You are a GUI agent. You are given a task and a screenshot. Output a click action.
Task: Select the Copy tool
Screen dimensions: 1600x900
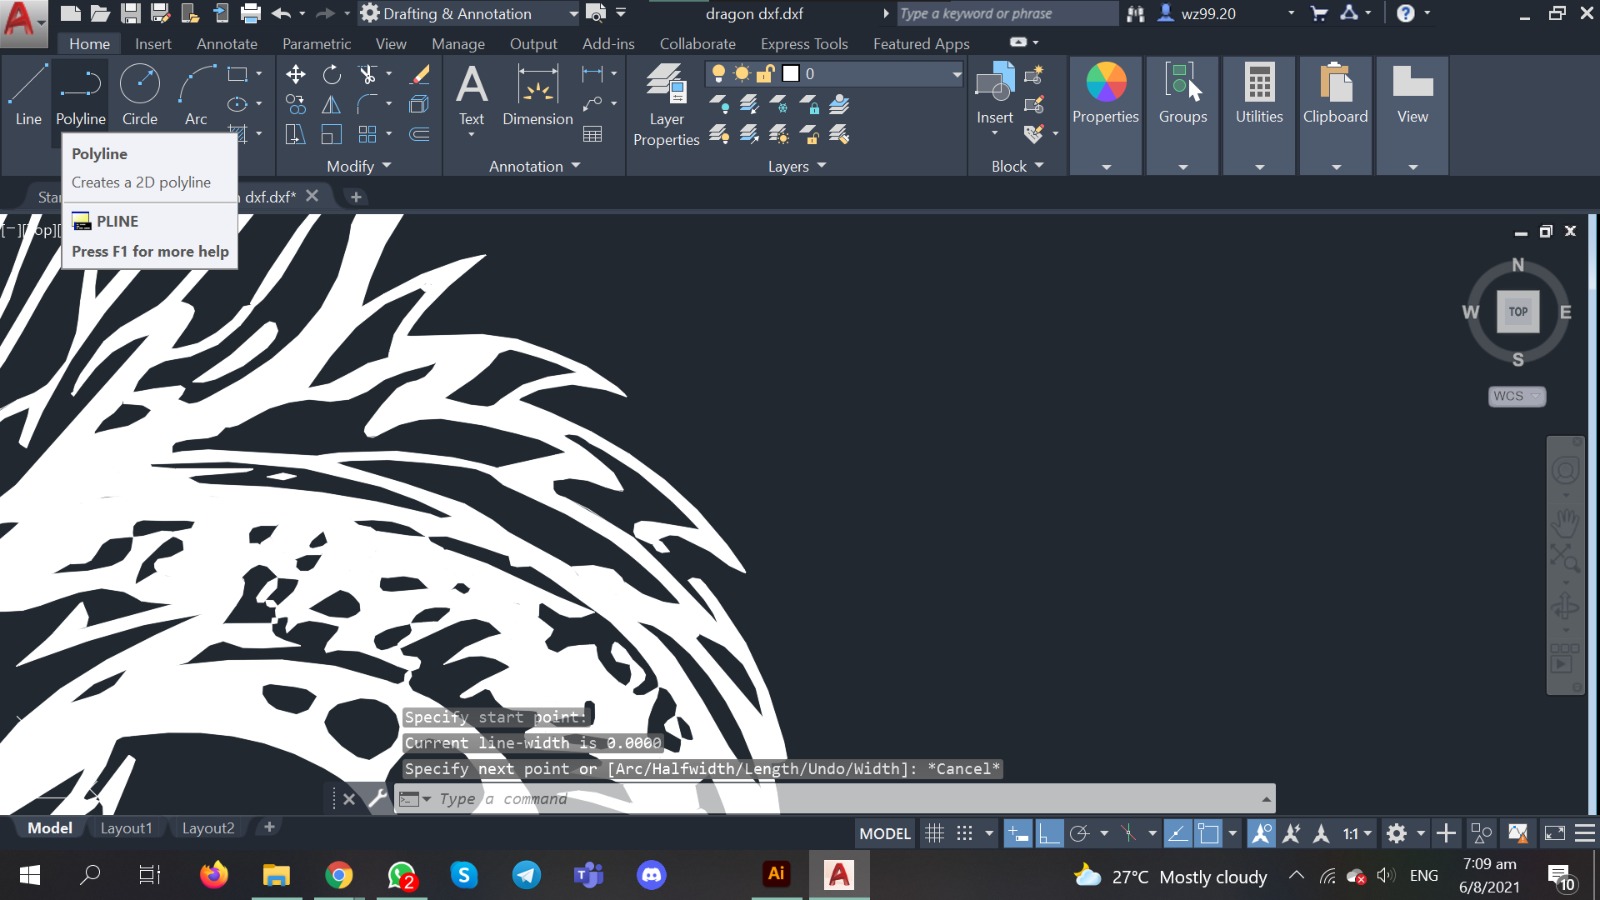(x=295, y=104)
